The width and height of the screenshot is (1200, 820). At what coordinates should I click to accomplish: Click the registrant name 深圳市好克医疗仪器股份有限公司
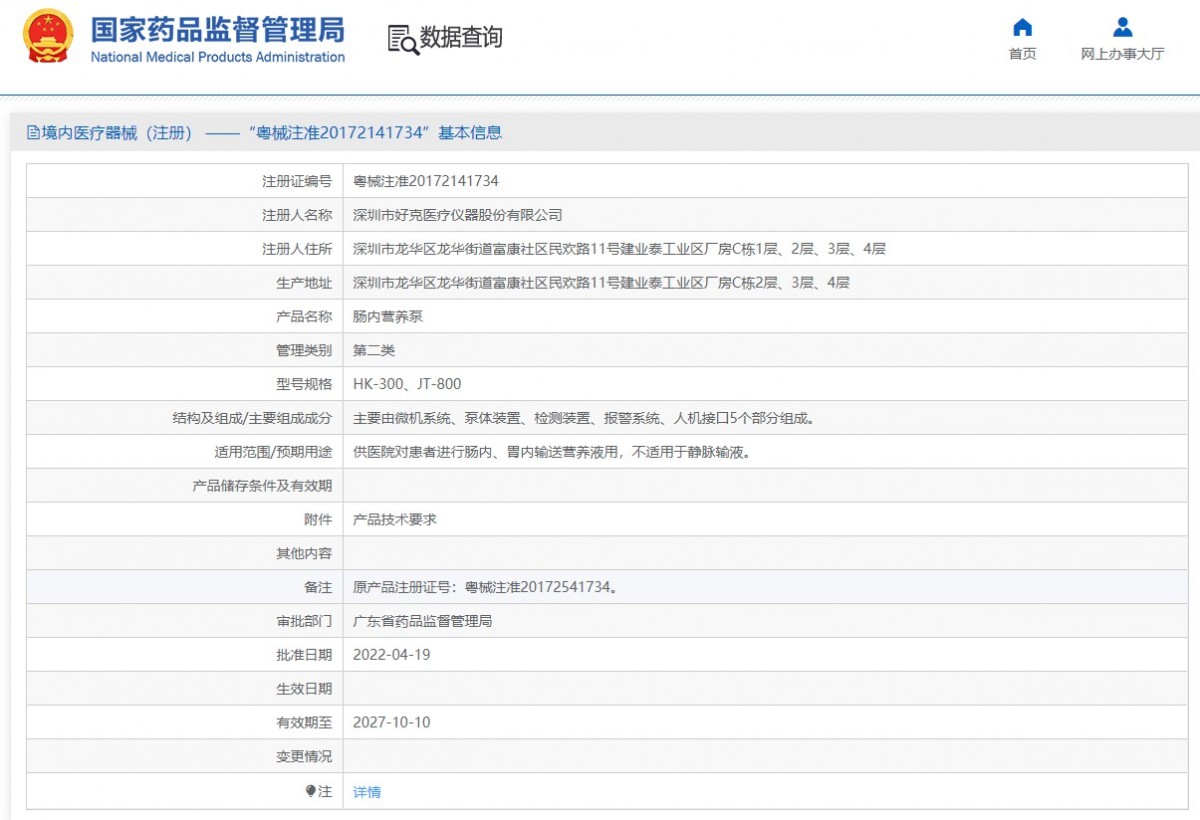coord(458,215)
